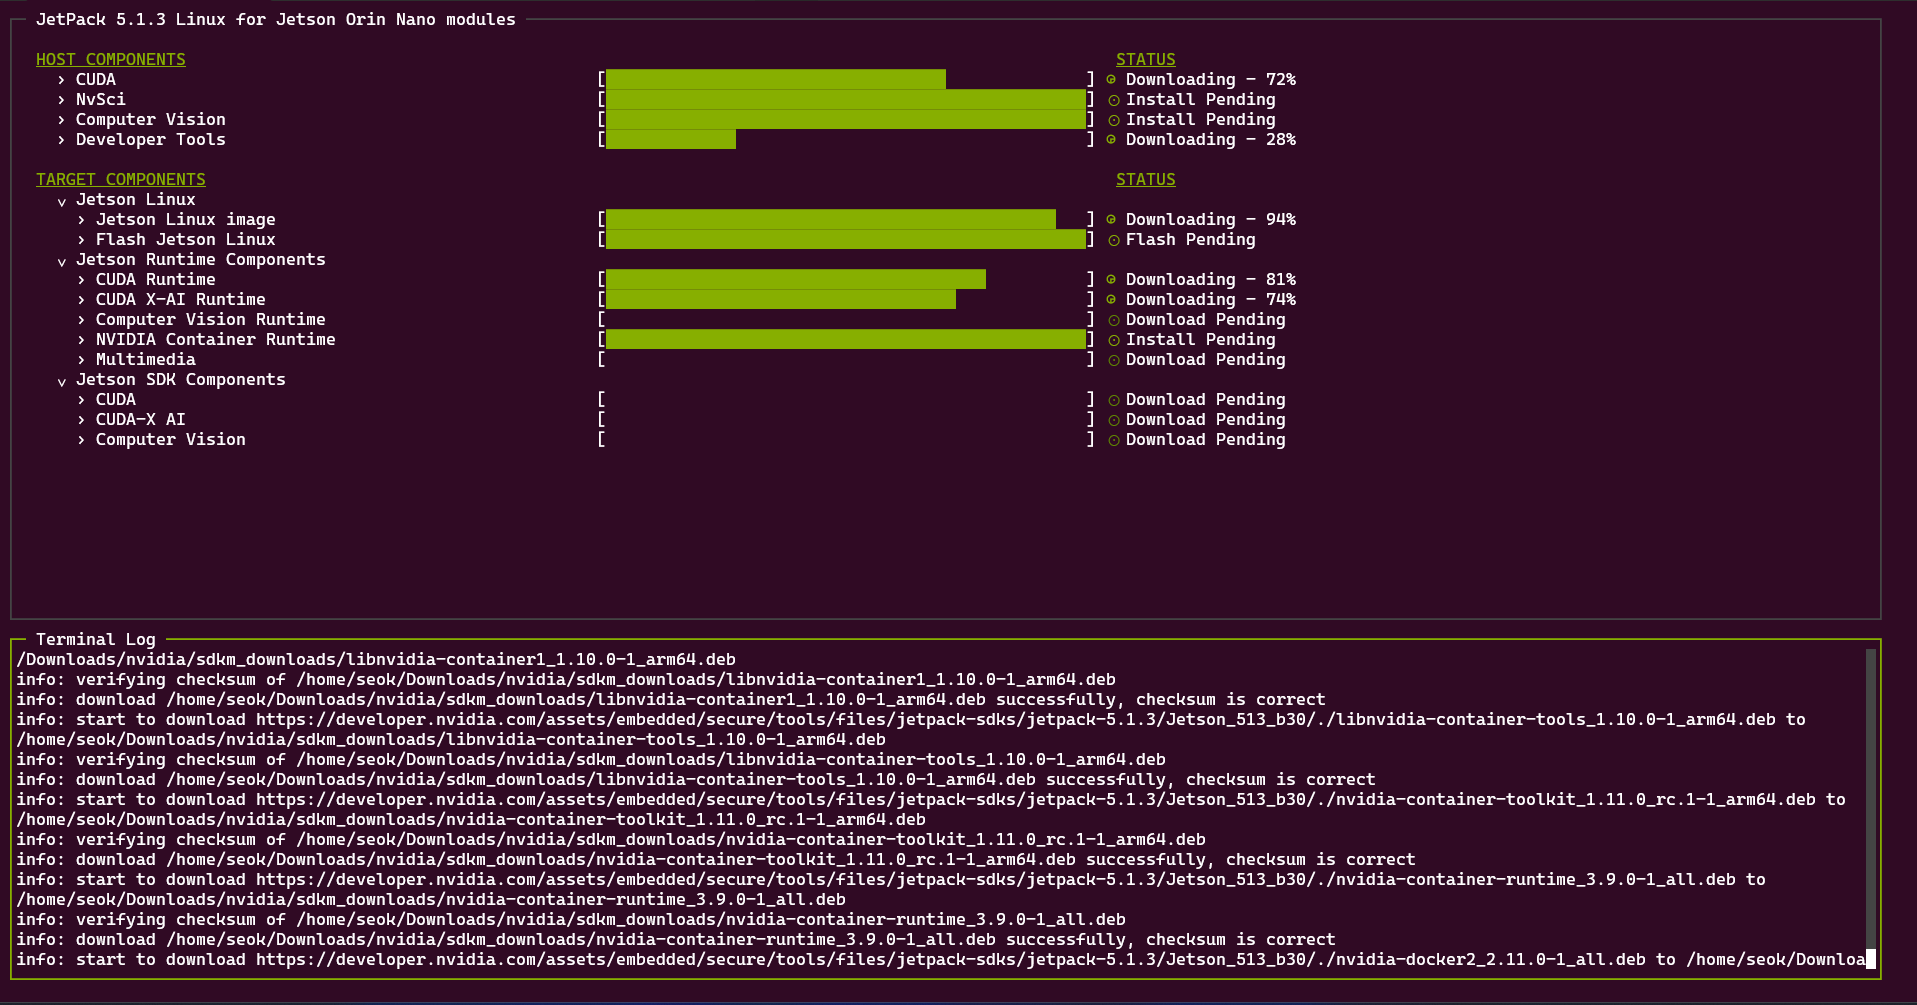1917x1005 pixels.
Task: Expand the Jetson Linux image row
Action: pyautogui.click(x=81, y=220)
